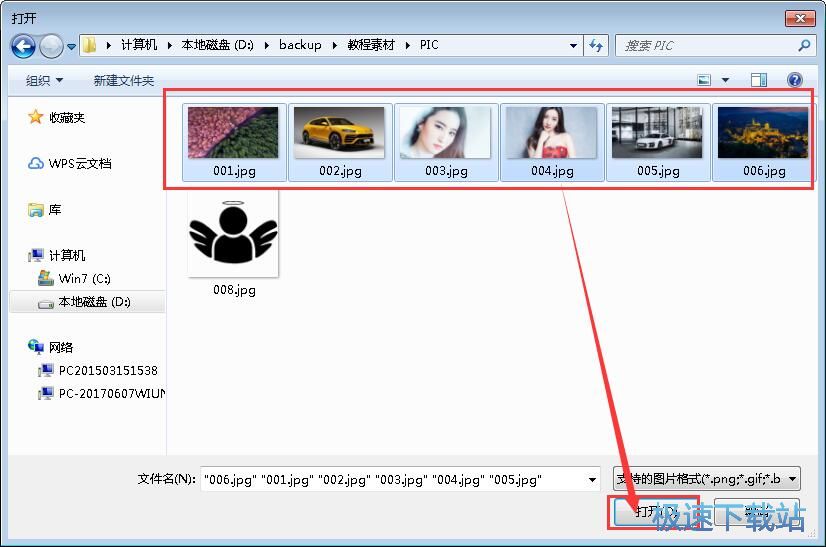Open recent locations arrow beside forward button

[72, 47]
